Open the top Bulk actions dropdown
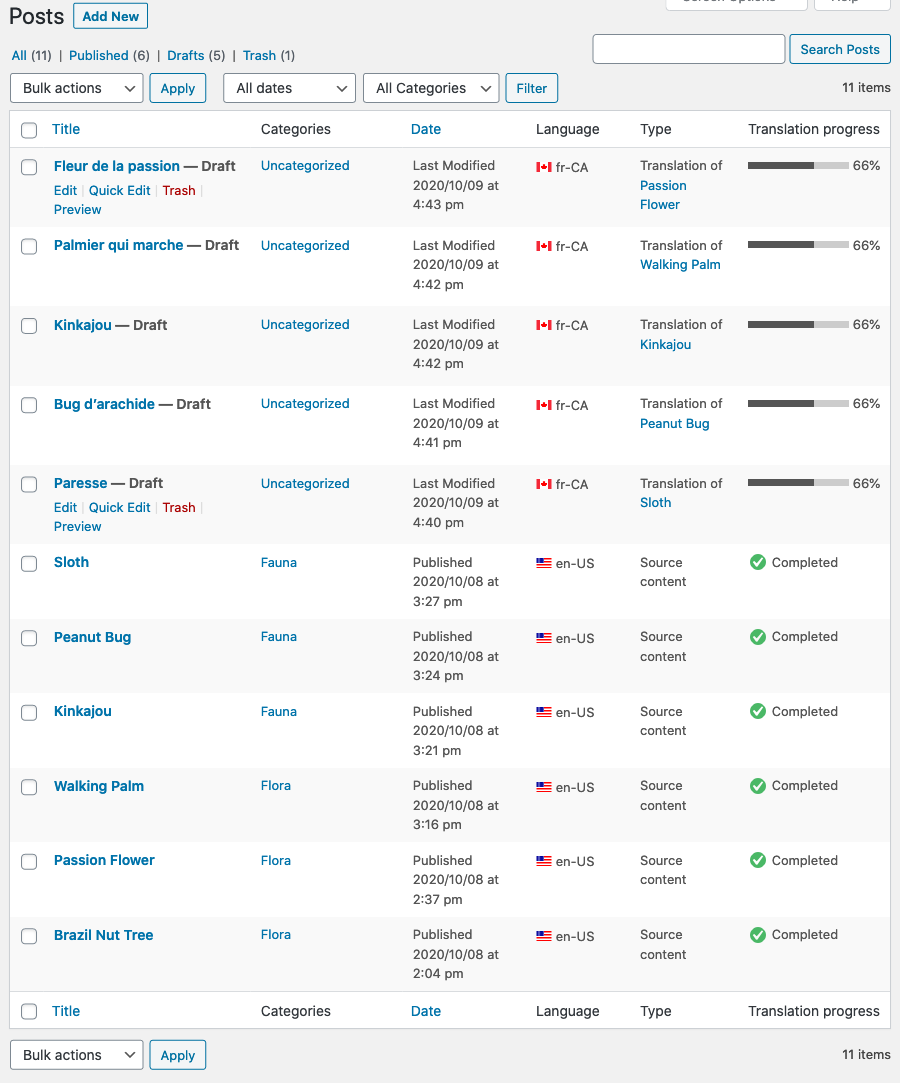The height and width of the screenshot is (1083, 900). pos(77,88)
